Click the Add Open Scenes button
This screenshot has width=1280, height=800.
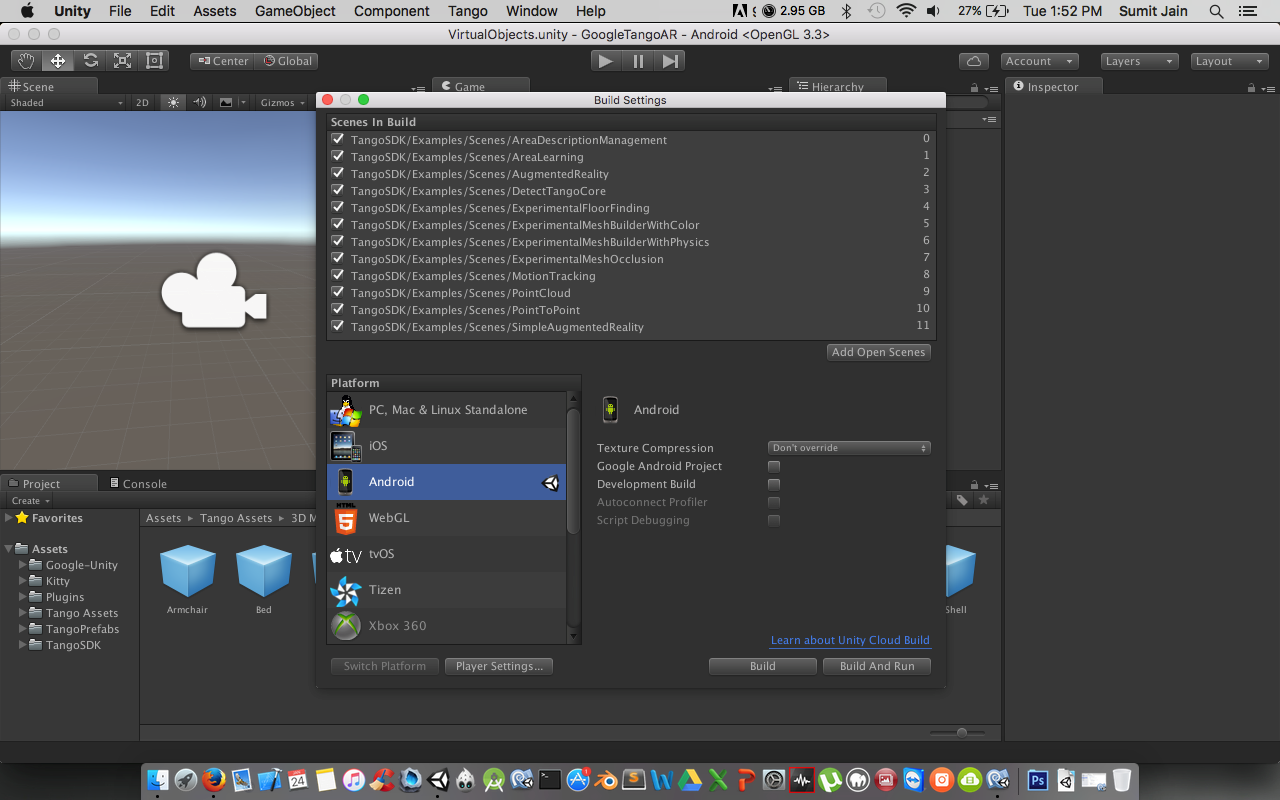point(879,352)
